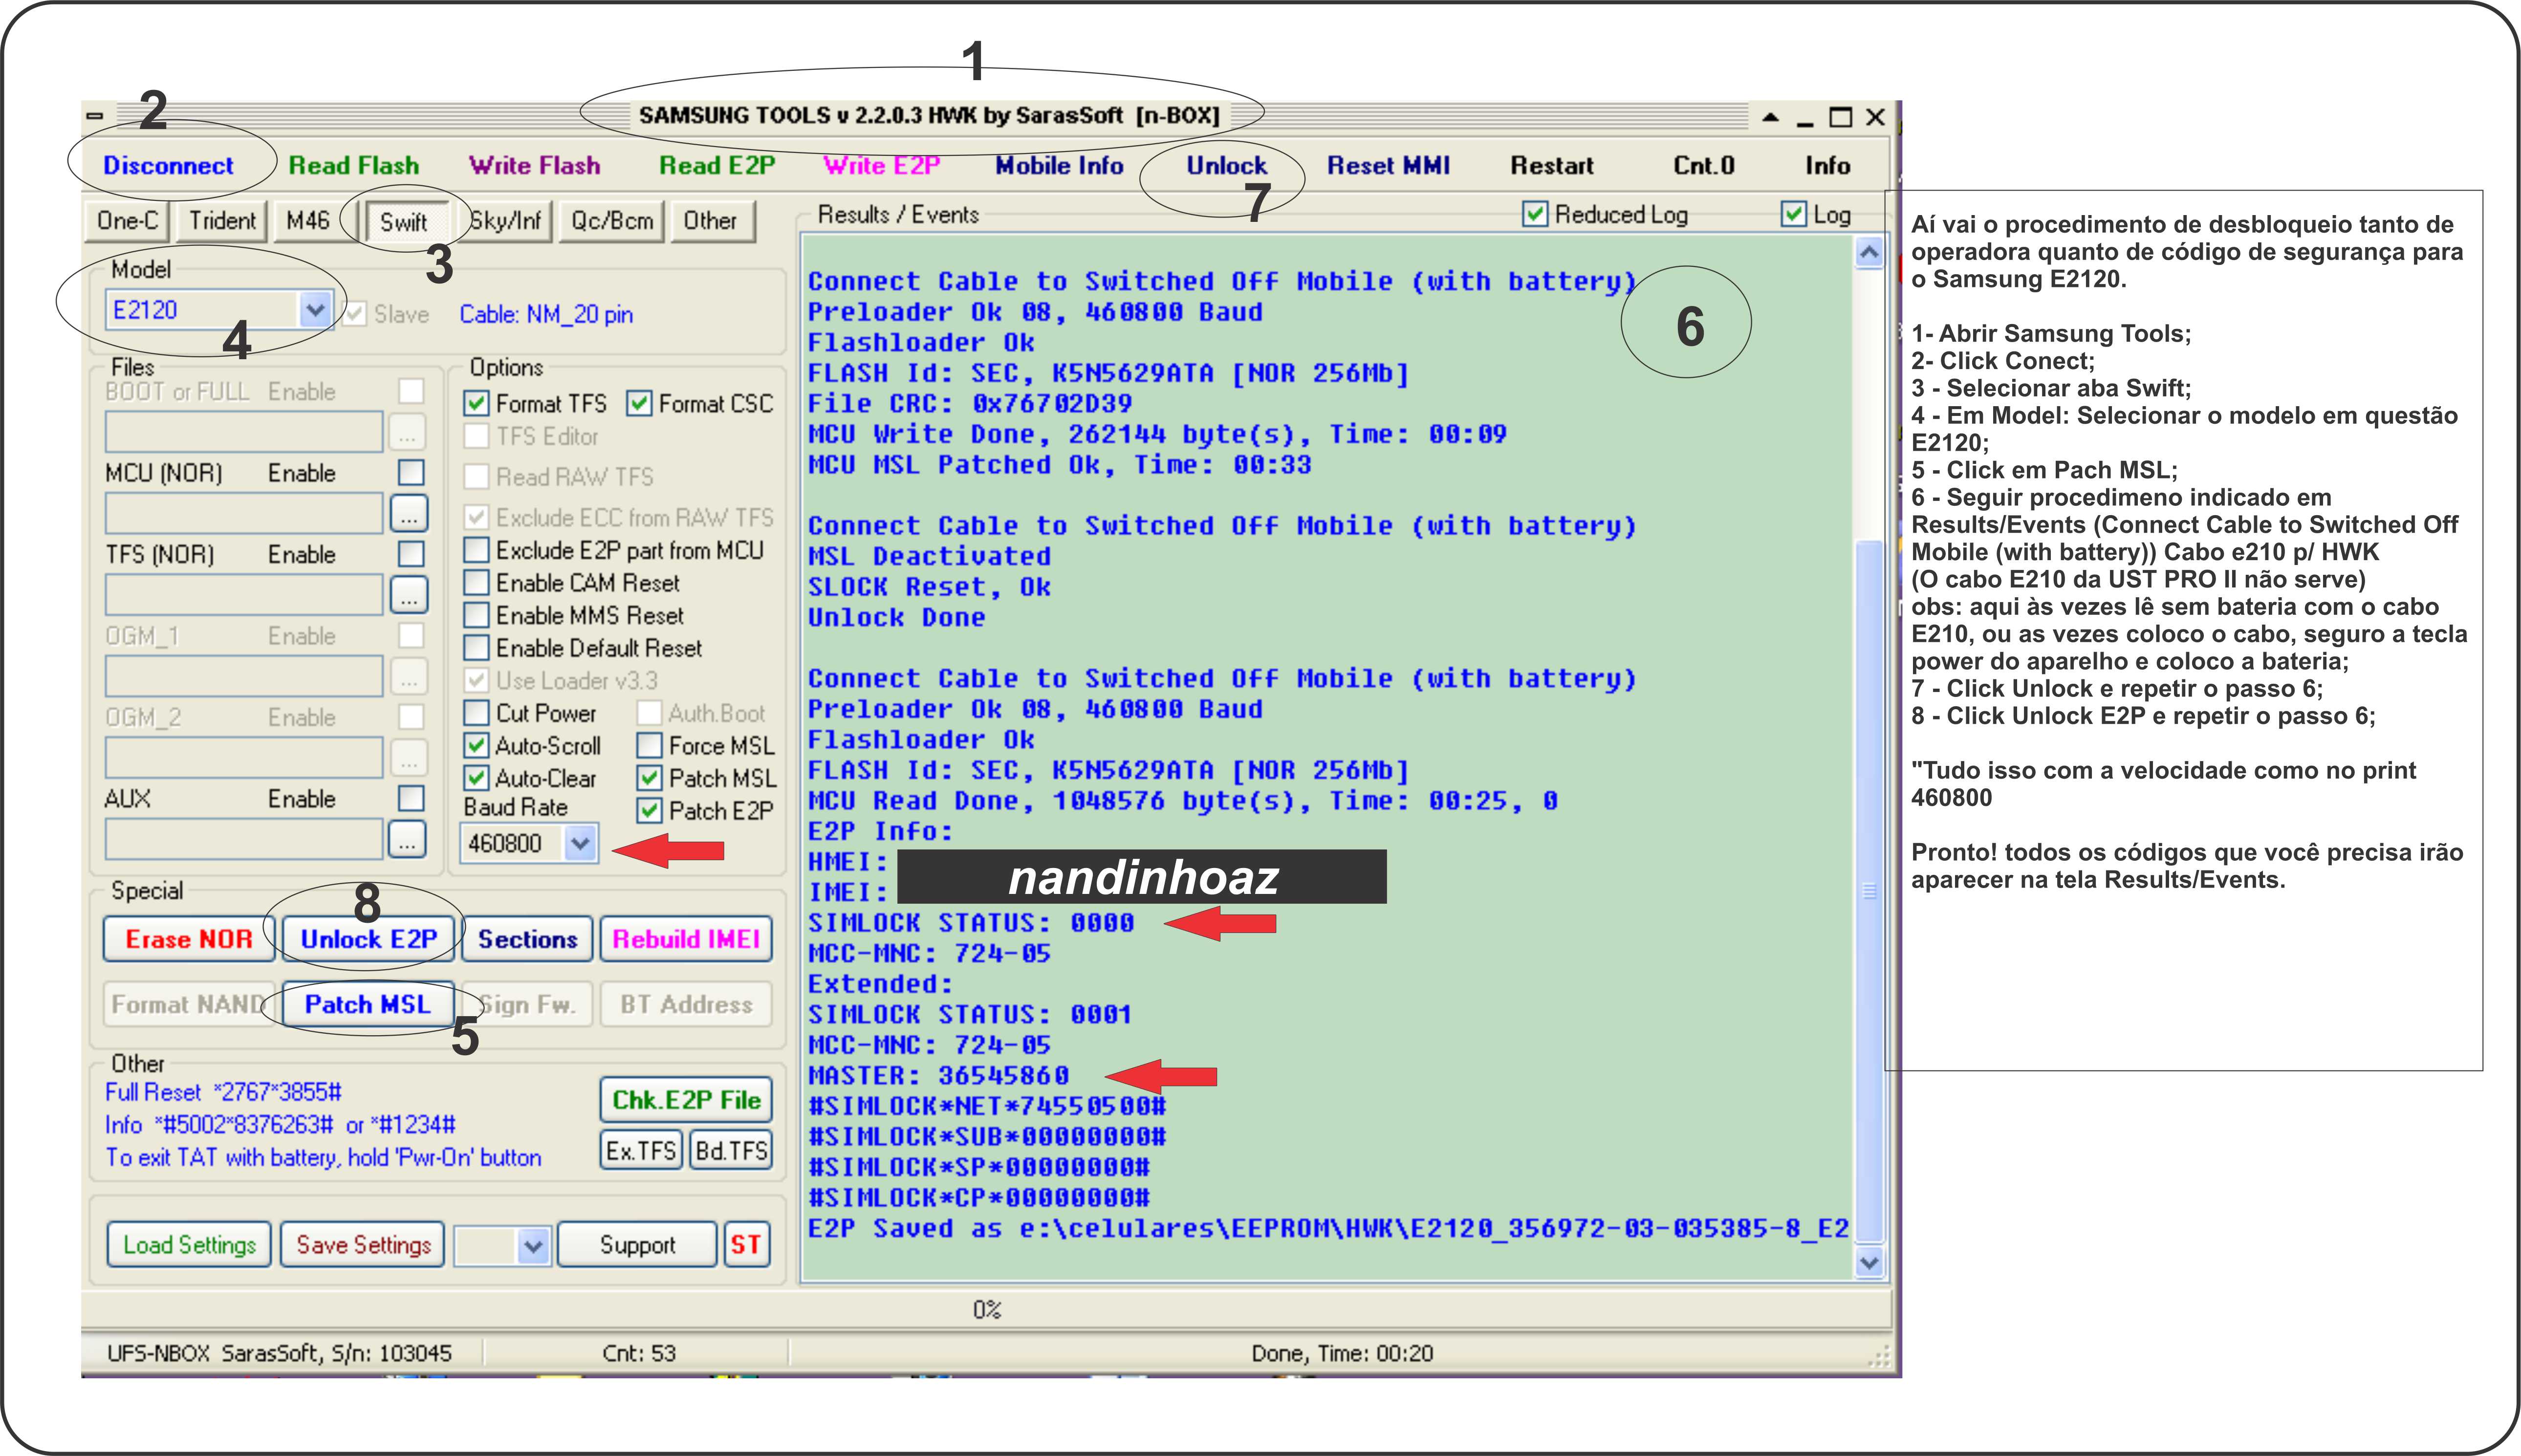
Task: Browse for TFS (NOR) file
Action: (408, 595)
